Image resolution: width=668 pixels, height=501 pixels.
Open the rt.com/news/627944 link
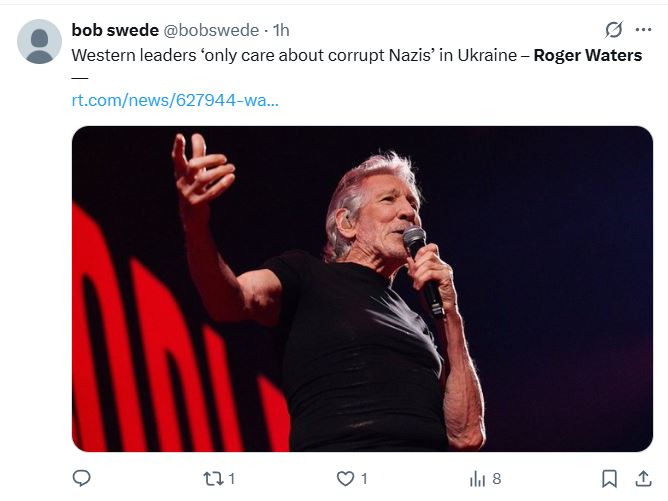[175, 100]
